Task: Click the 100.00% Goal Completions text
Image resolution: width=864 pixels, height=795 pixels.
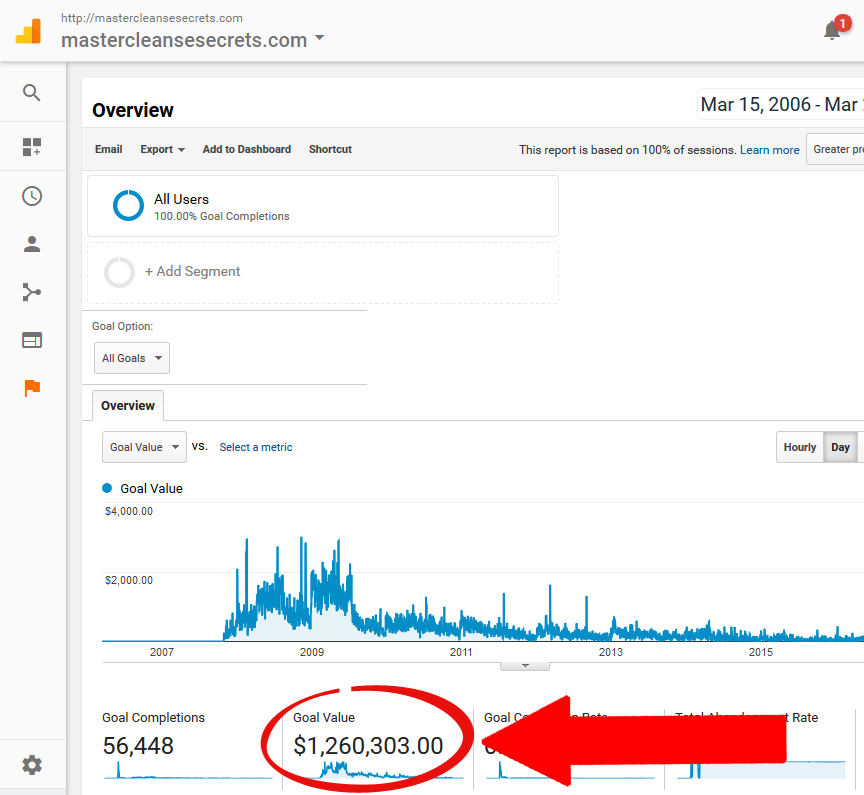Action: [222, 217]
